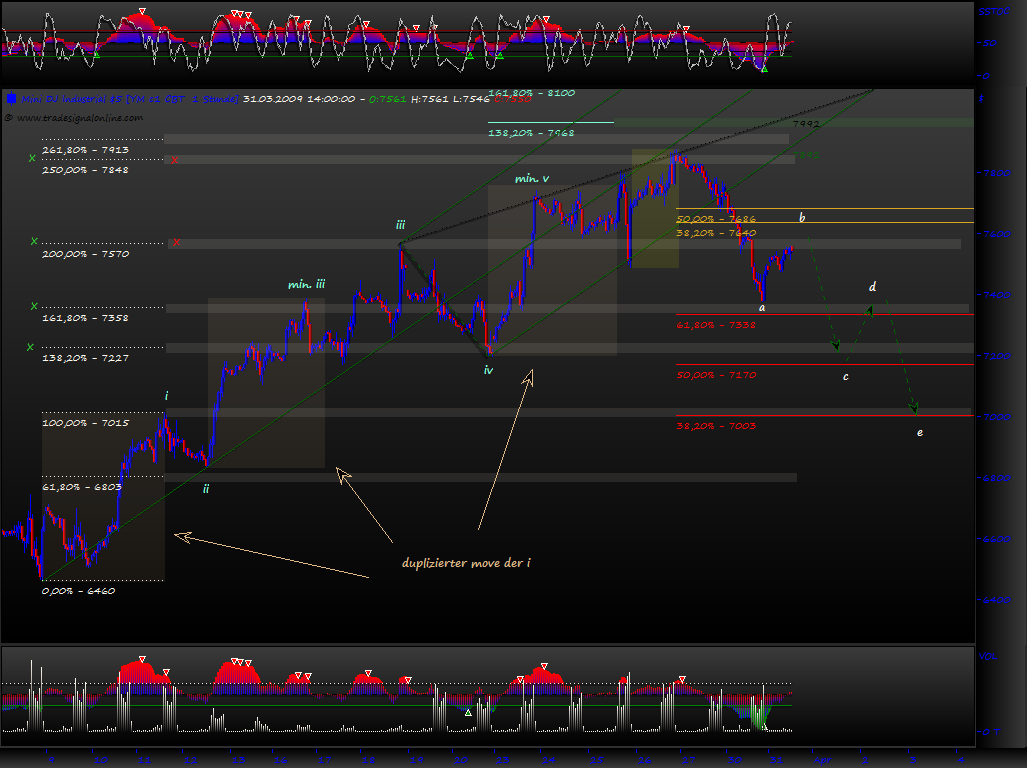Click the 161,80% - 7358 Fibonacci label
1027x768 pixels.
(x=85, y=318)
